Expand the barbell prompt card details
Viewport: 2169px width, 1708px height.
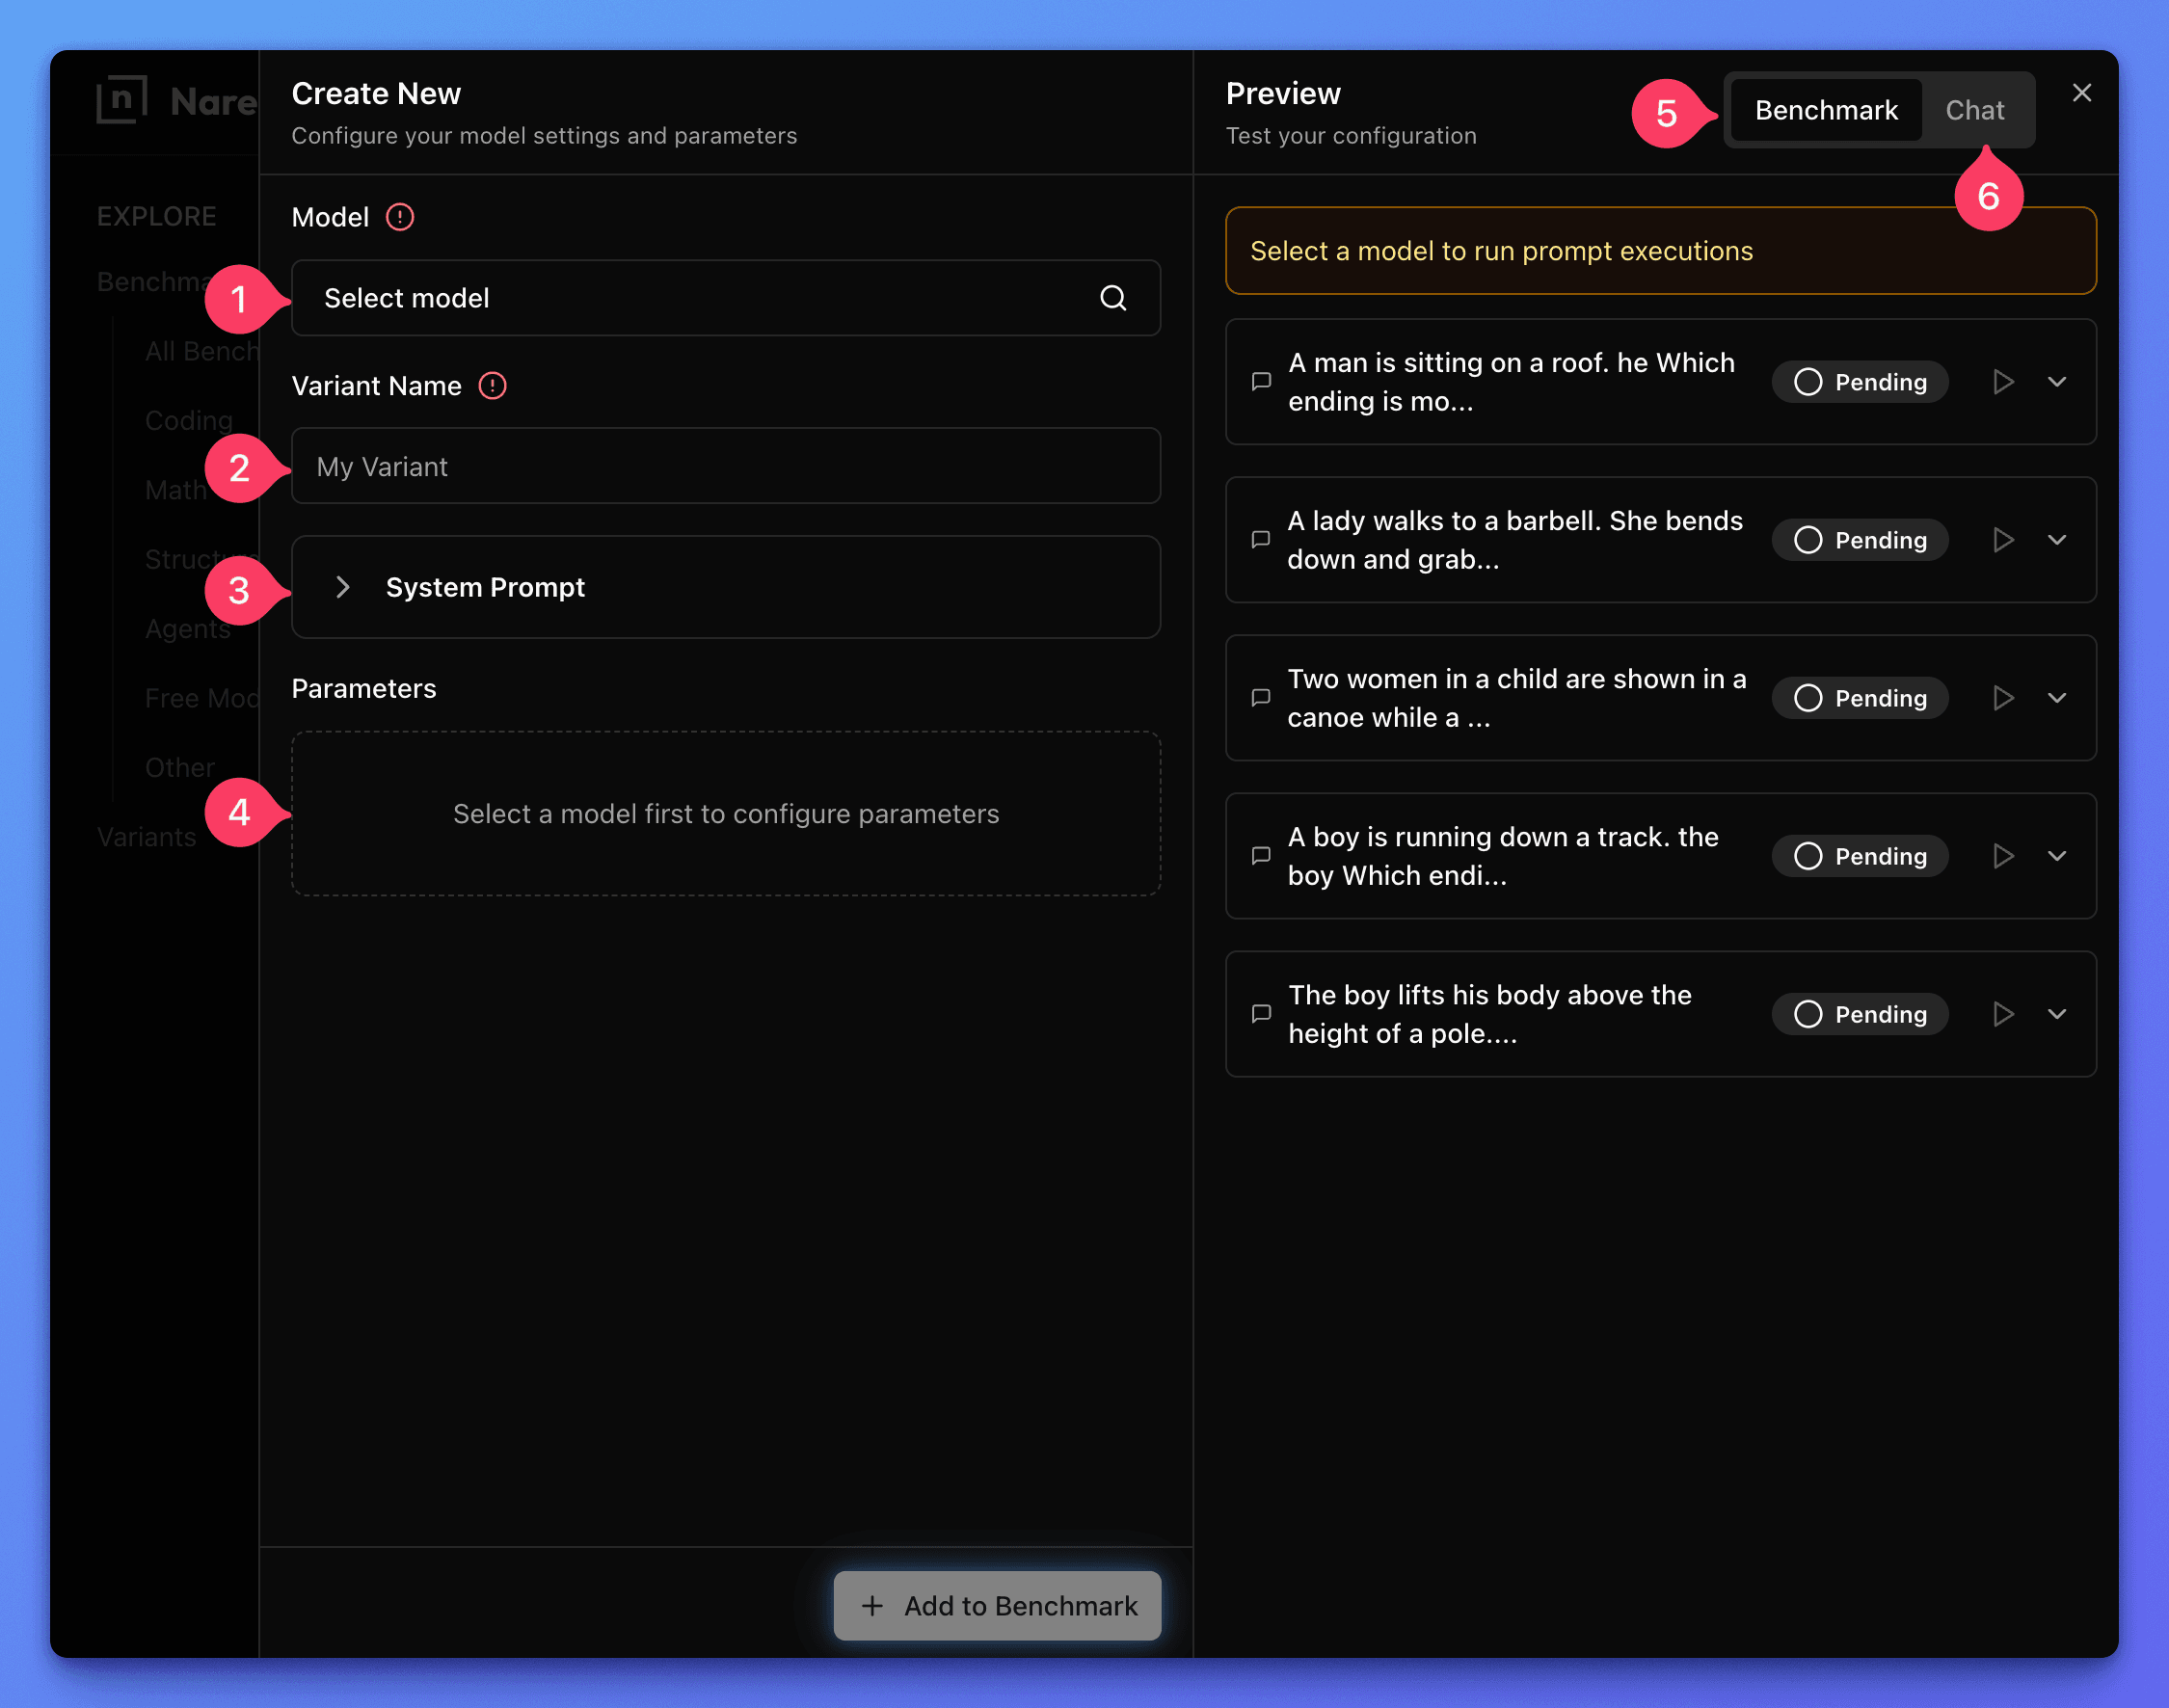[x=2057, y=539]
